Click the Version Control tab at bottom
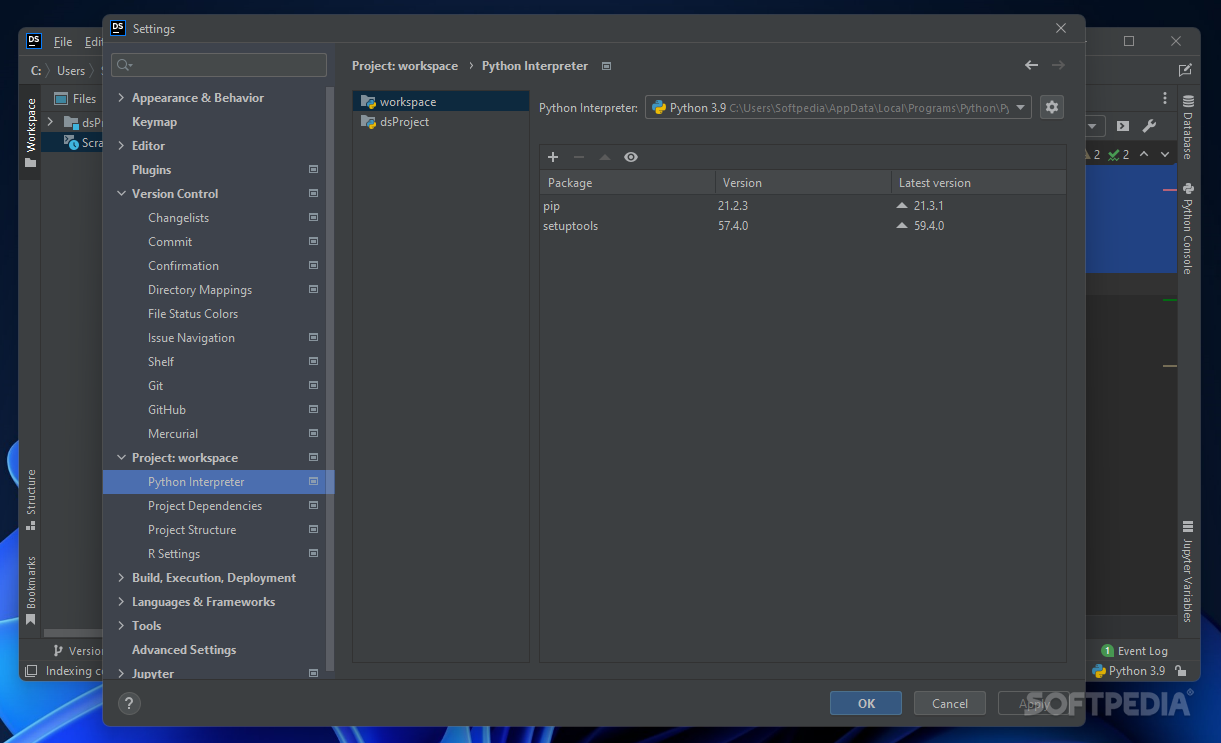 [x=78, y=651]
